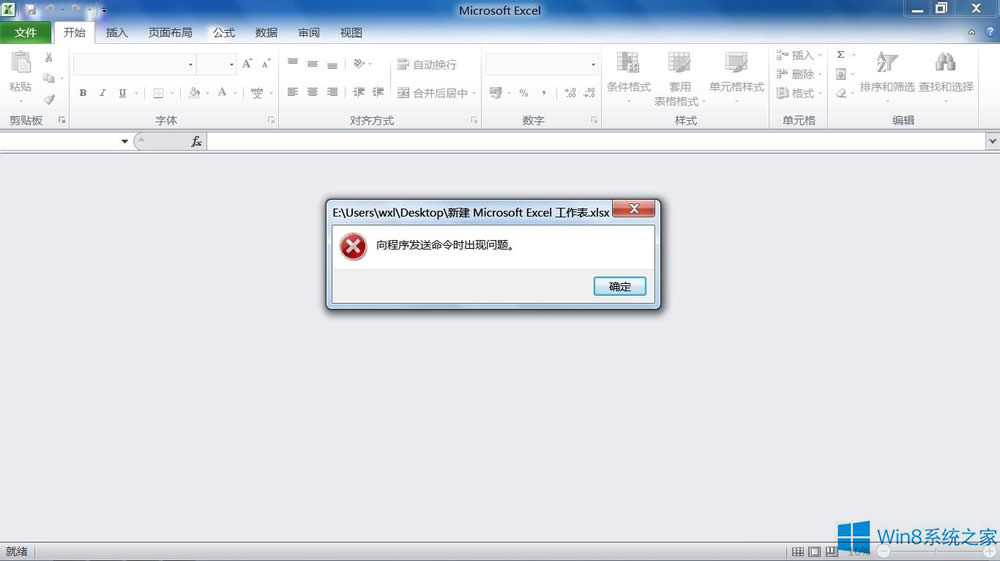Click the middle align icon
Image resolution: width=1000 pixels, height=561 pixels.
(312, 64)
